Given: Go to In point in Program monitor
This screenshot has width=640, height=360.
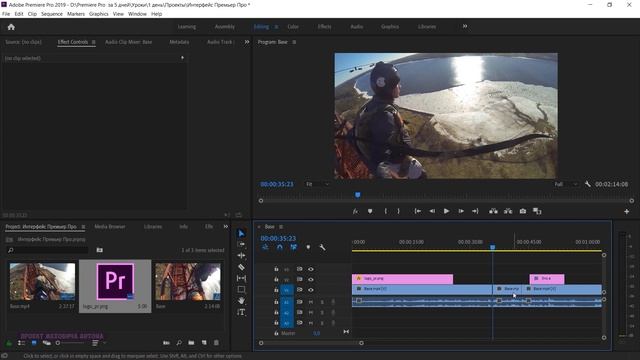Looking at the screenshot, I should 418,211.
